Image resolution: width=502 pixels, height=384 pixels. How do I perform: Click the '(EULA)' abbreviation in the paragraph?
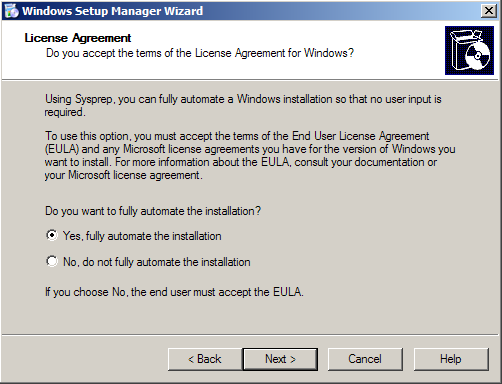coord(62,149)
